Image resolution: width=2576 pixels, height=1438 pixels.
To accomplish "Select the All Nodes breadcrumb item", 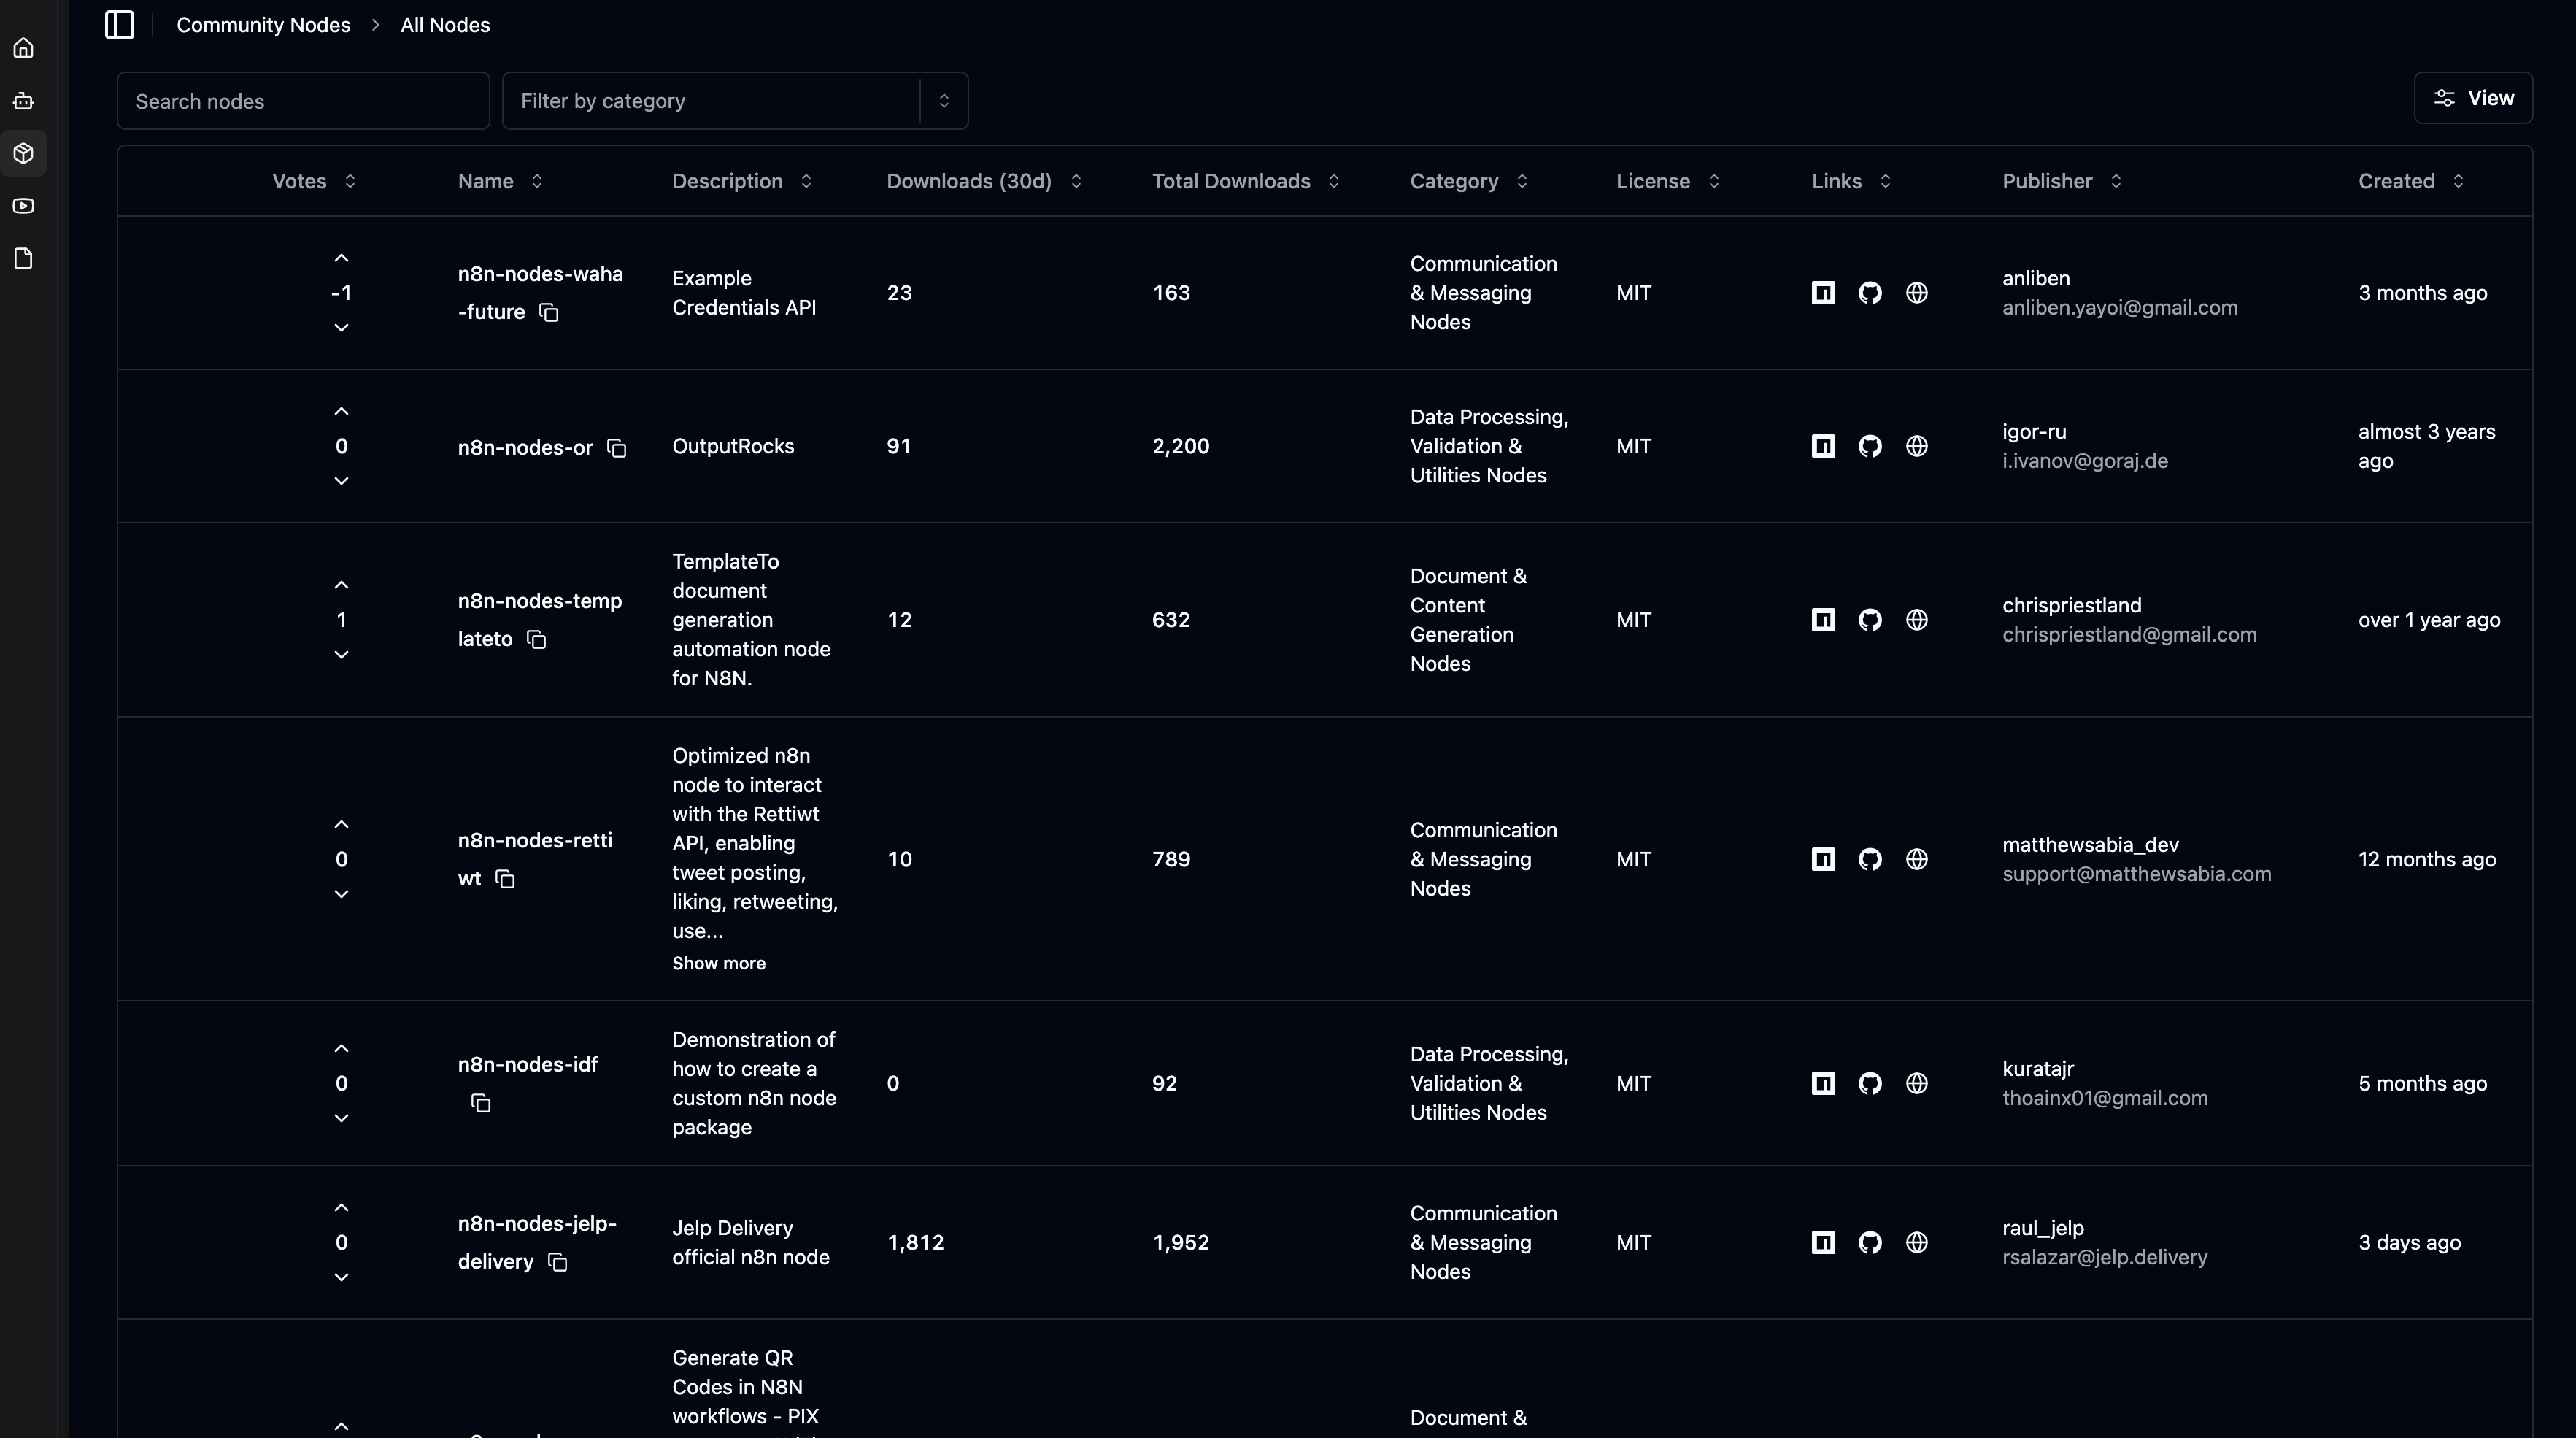I will point(445,25).
